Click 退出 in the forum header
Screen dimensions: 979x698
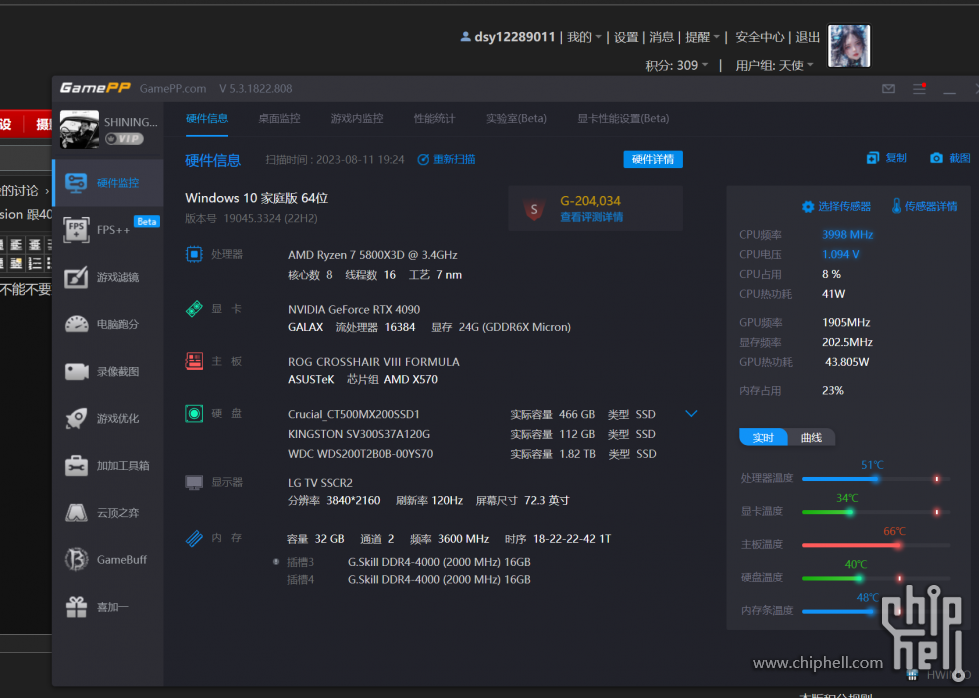click(807, 37)
